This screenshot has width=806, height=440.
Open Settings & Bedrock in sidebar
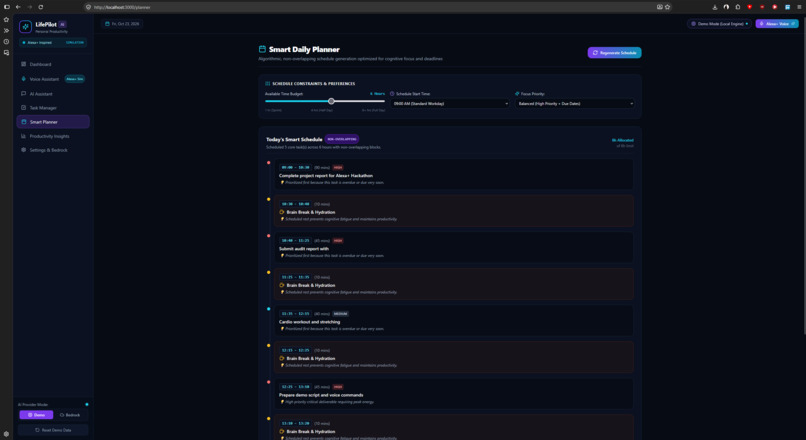pyautogui.click(x=53, y=150)
